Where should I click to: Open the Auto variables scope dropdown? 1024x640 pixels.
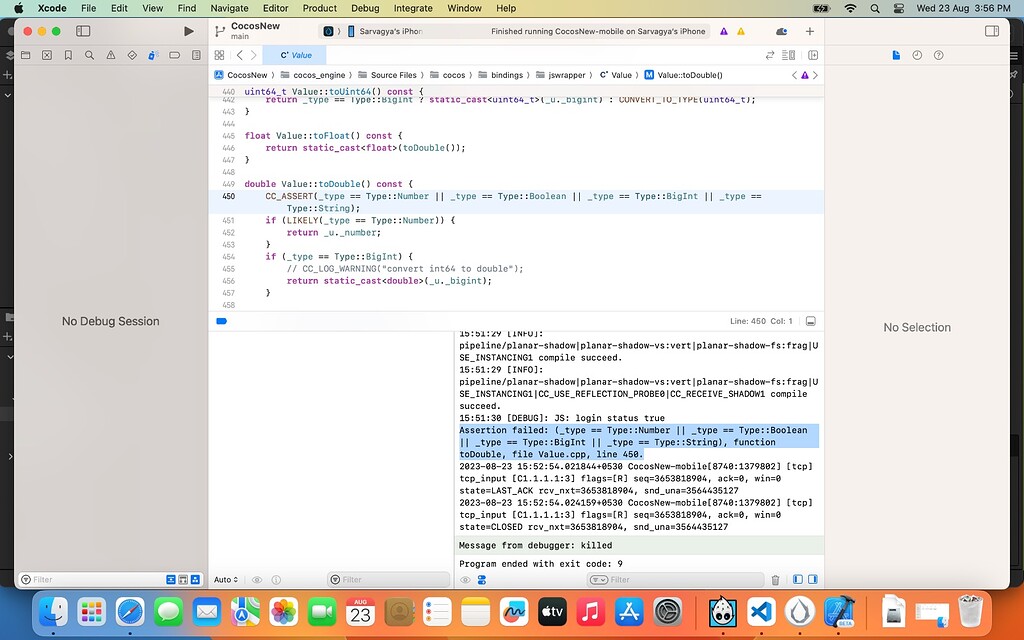click(x=227, y=580)
